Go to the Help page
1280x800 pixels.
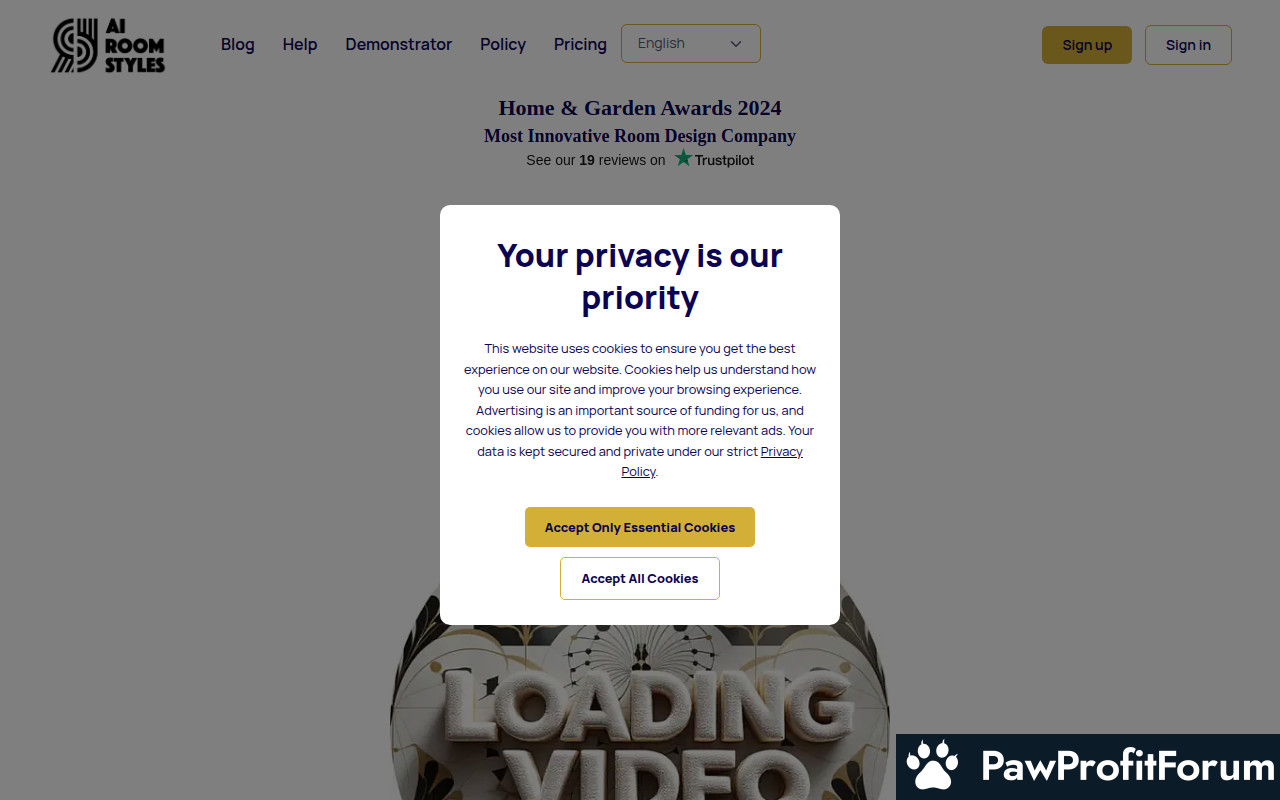[299, 45]
